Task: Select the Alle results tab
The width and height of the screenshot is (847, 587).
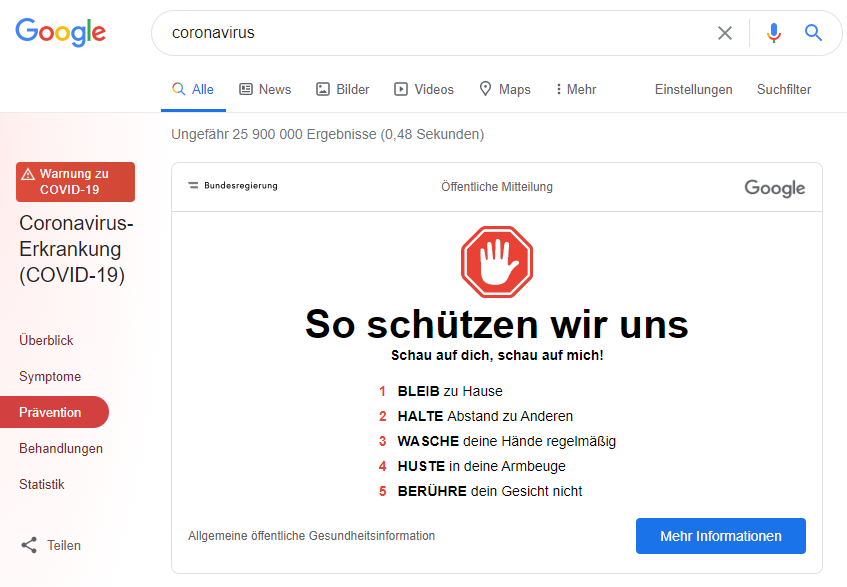Action: 193,89
